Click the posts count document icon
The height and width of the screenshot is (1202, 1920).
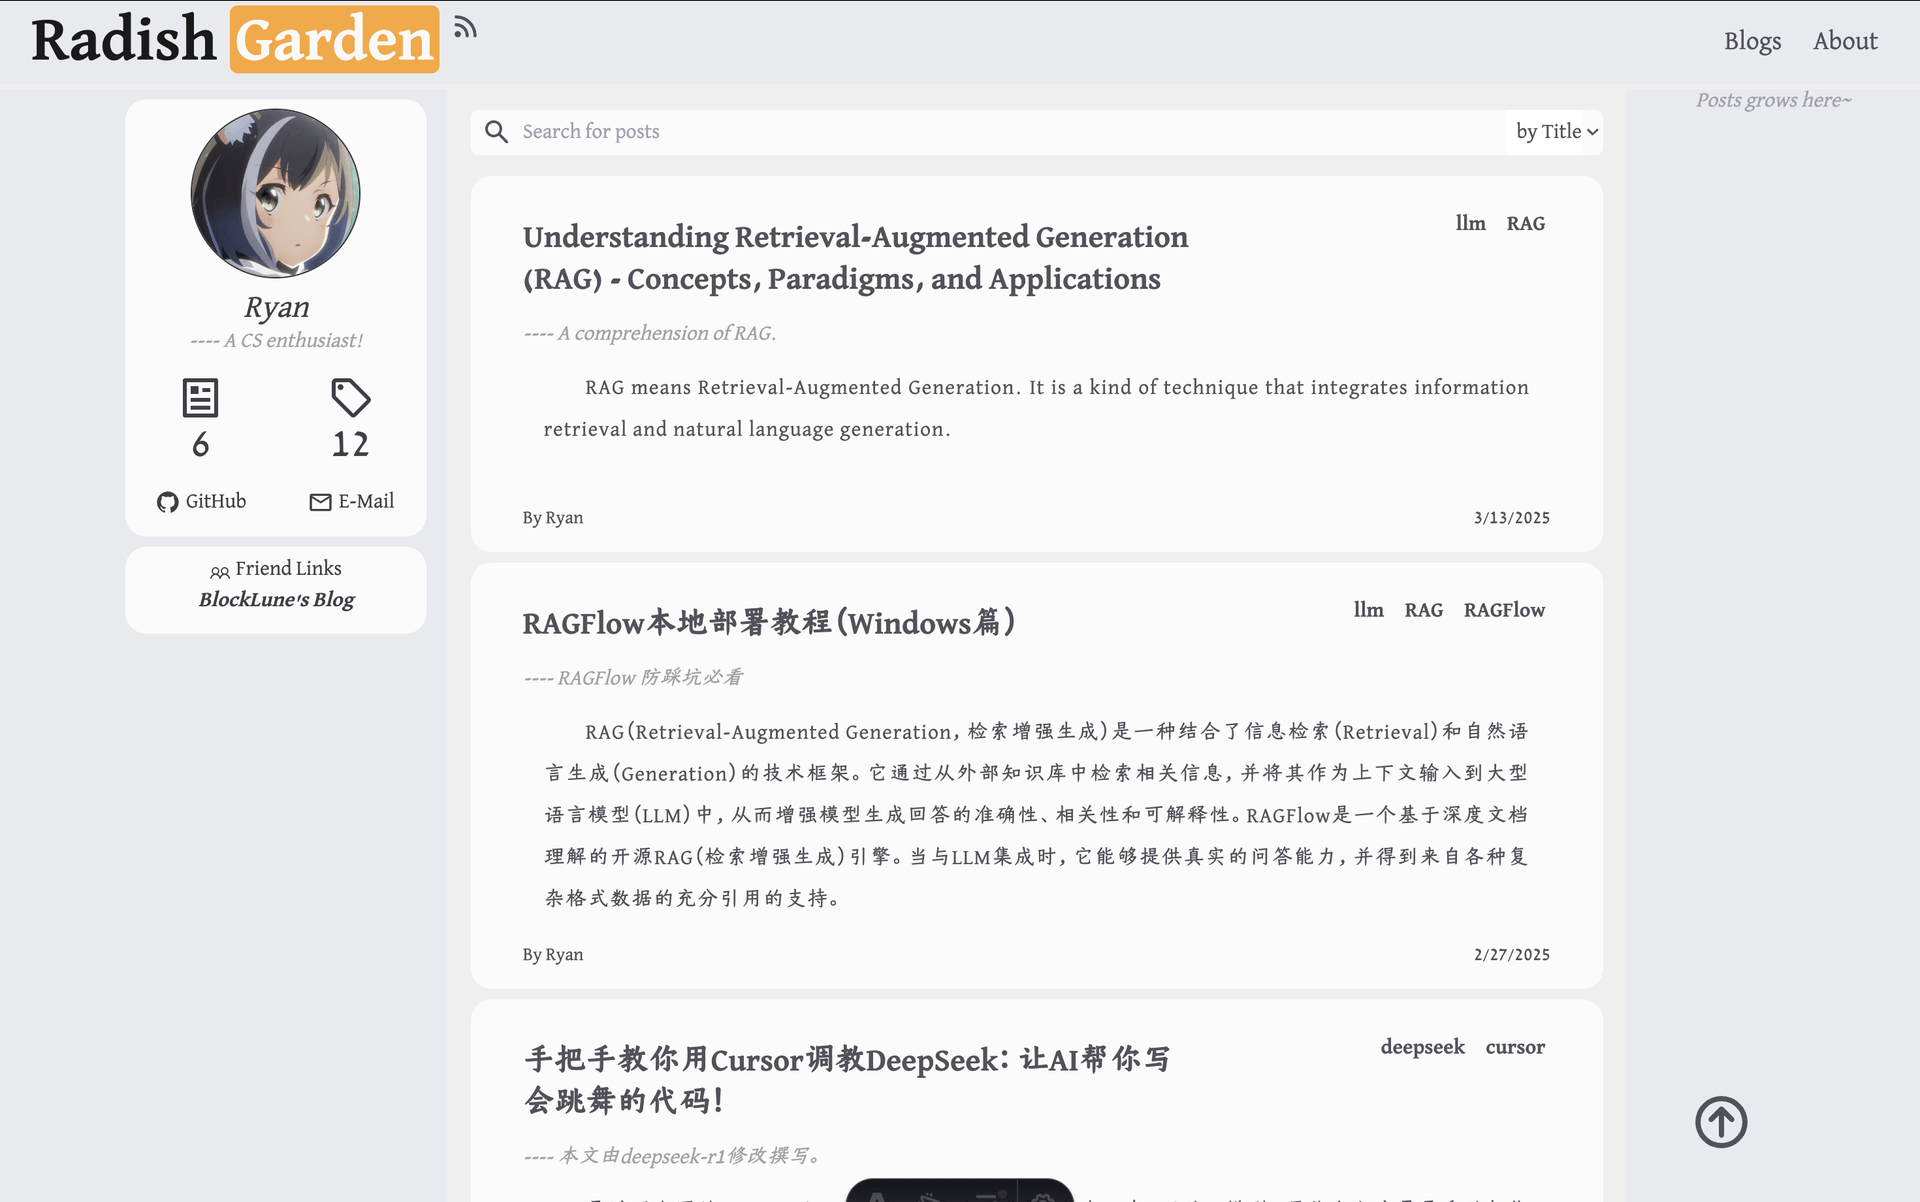coord(200,398)
